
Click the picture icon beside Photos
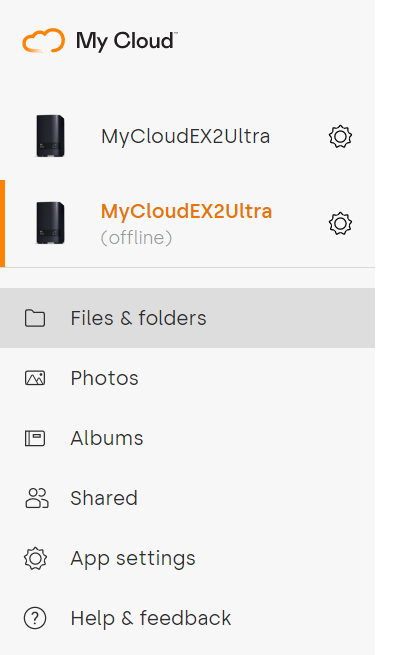[x=35, y=378]
